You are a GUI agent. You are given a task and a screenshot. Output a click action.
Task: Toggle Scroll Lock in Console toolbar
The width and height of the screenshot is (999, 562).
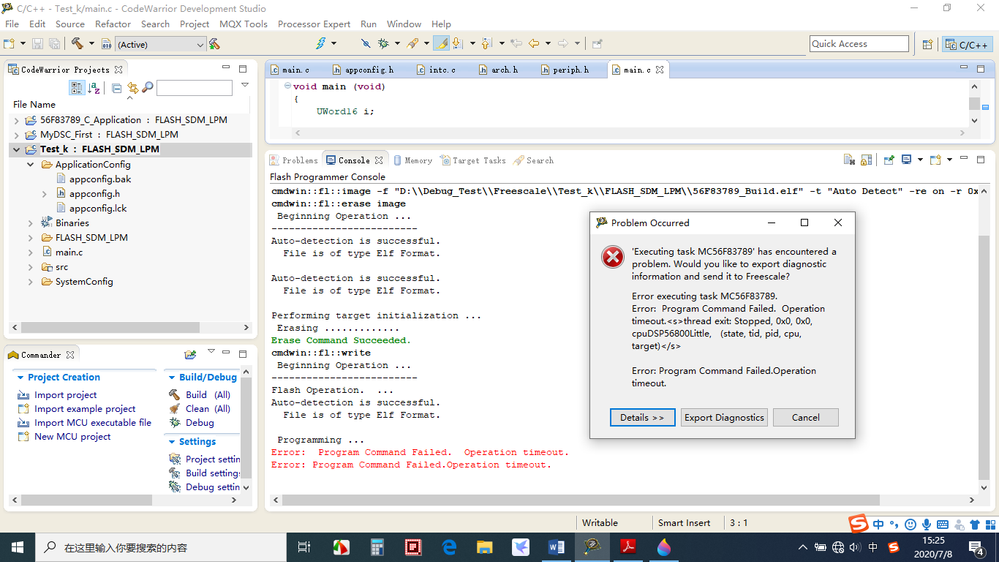coord(866,160)
